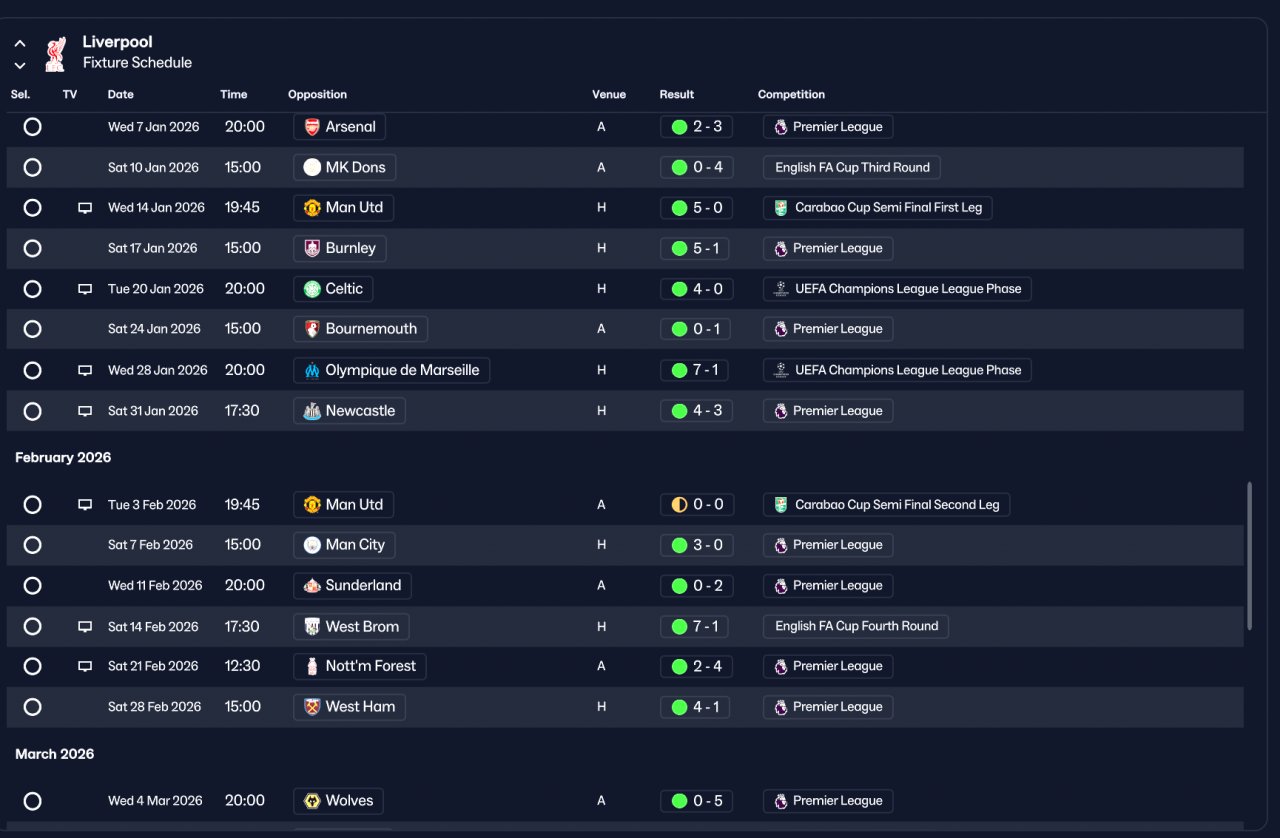The image size is (1280, 838).
Task: Click the March 2026 month heading
Action: click(55, 754)
